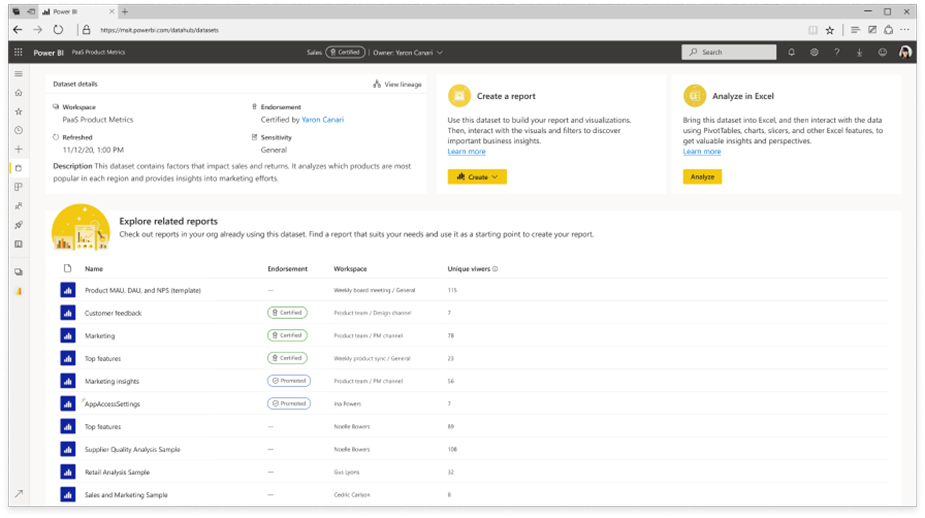Sort by Endorsement column header
Viewport: 925px width, 518px height.
click(x=287, y=268)
